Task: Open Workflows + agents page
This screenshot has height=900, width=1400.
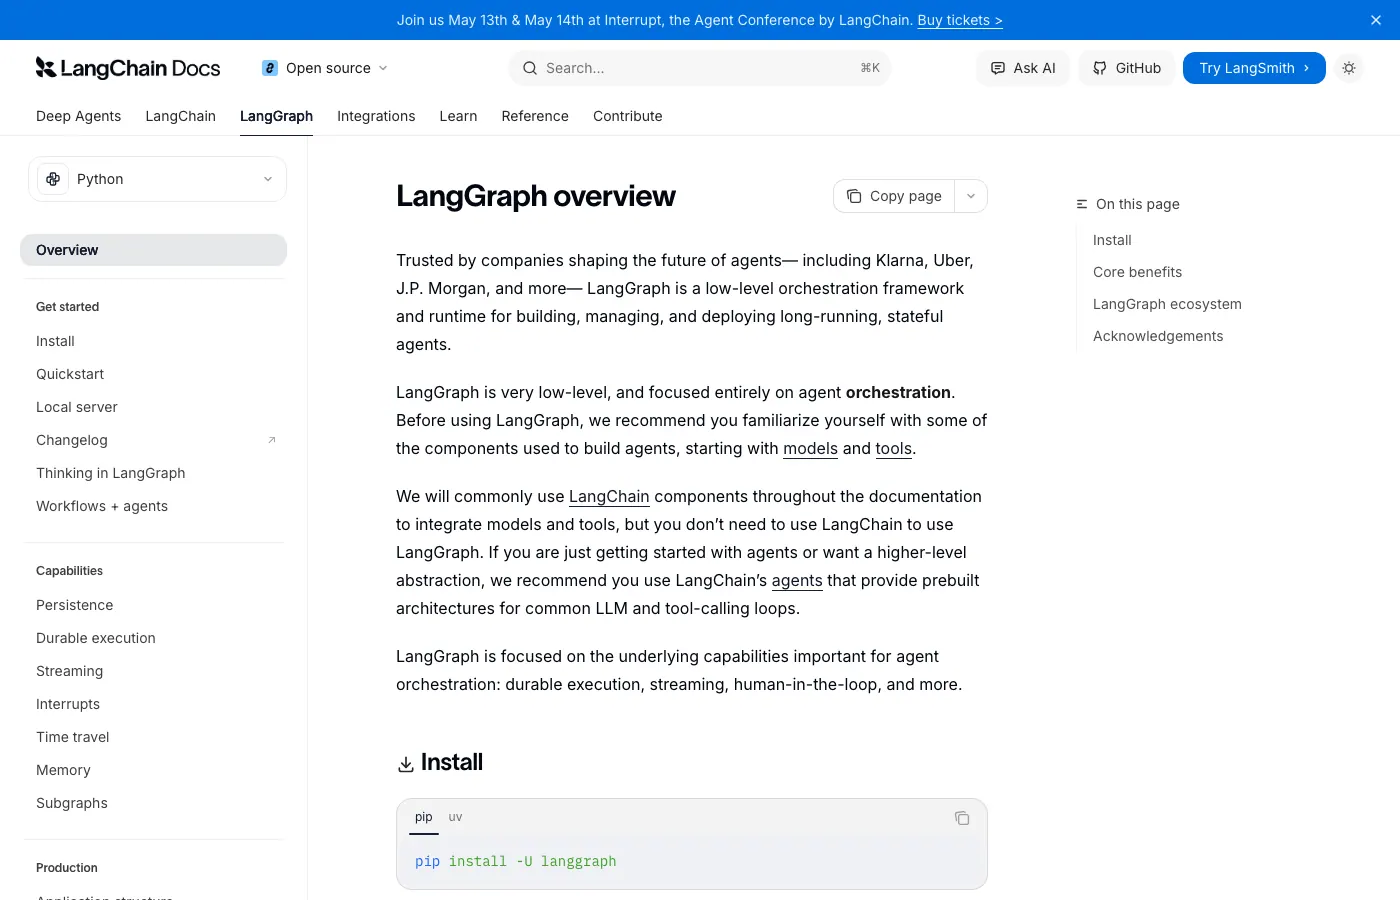Action: click(102, 506)
